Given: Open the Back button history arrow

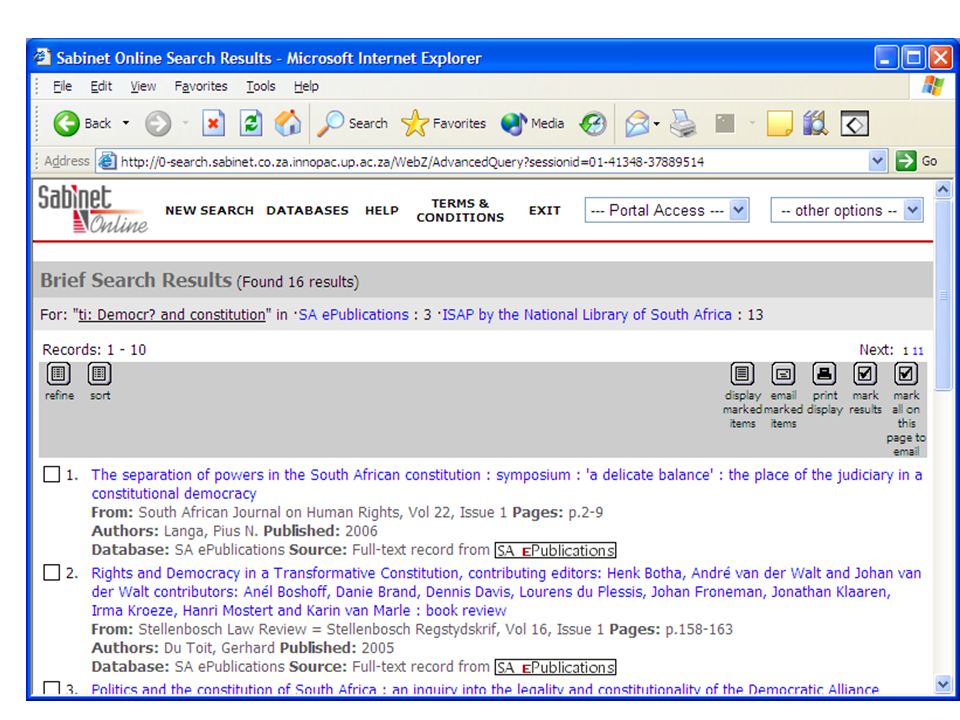Looking at the screenshot, I should click(126, 123).
